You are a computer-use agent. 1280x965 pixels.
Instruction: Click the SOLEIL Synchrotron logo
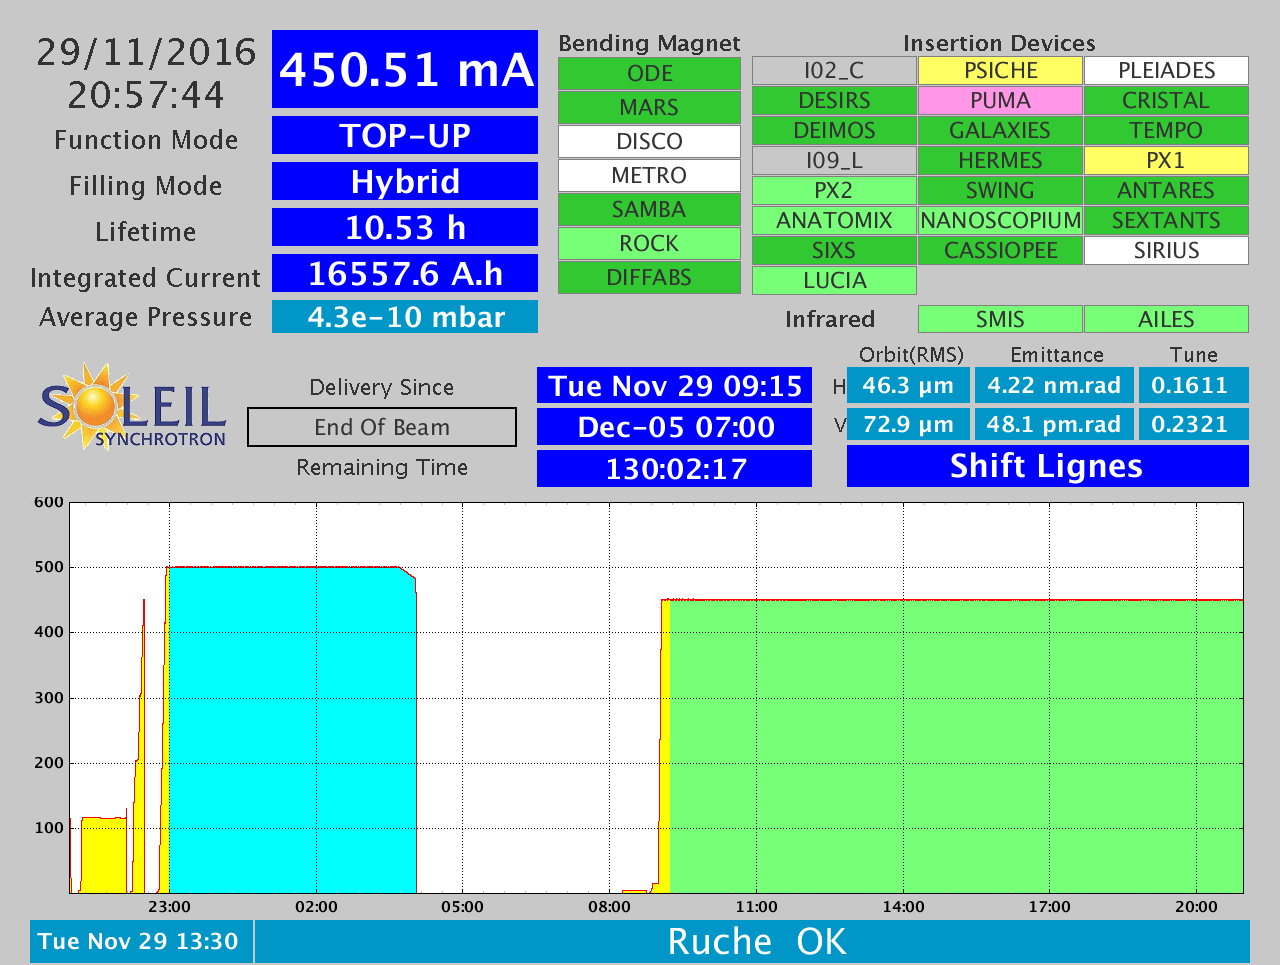133,405
